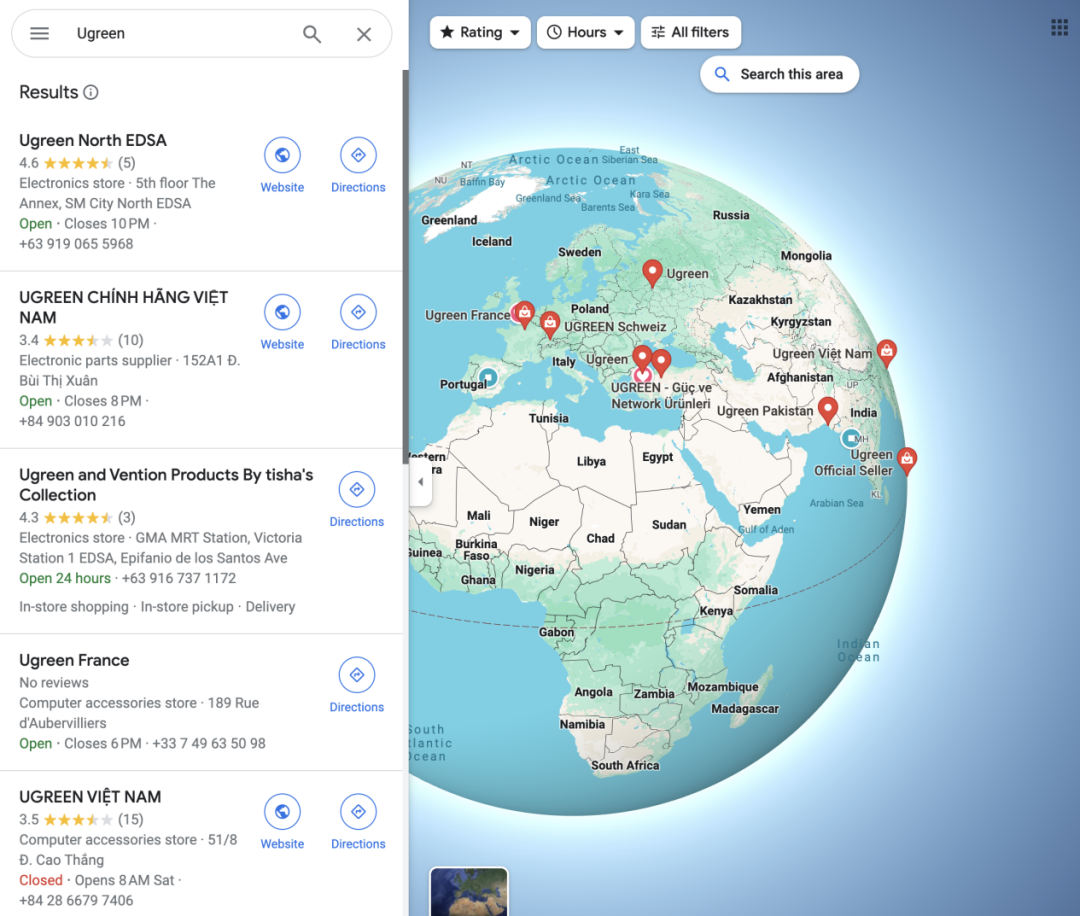Clear the Ugreen search with X
The width and height of the screenshot is (1080, 916).
tap(364, 34)
